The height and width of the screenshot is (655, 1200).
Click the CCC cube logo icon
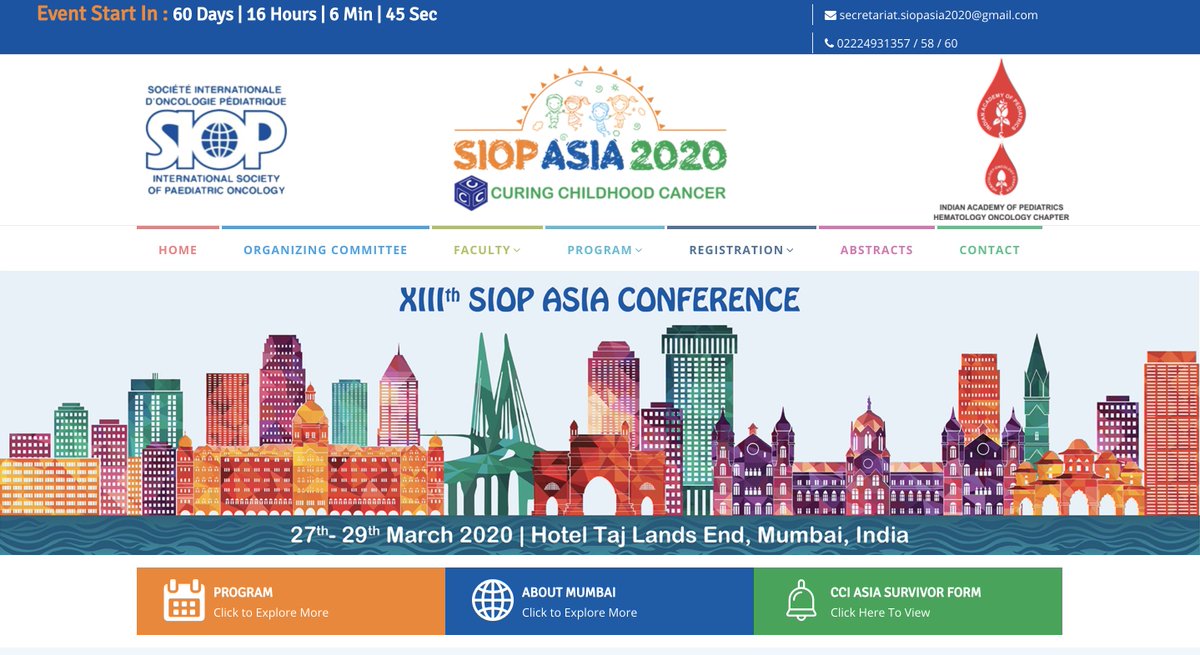point(469,192)
